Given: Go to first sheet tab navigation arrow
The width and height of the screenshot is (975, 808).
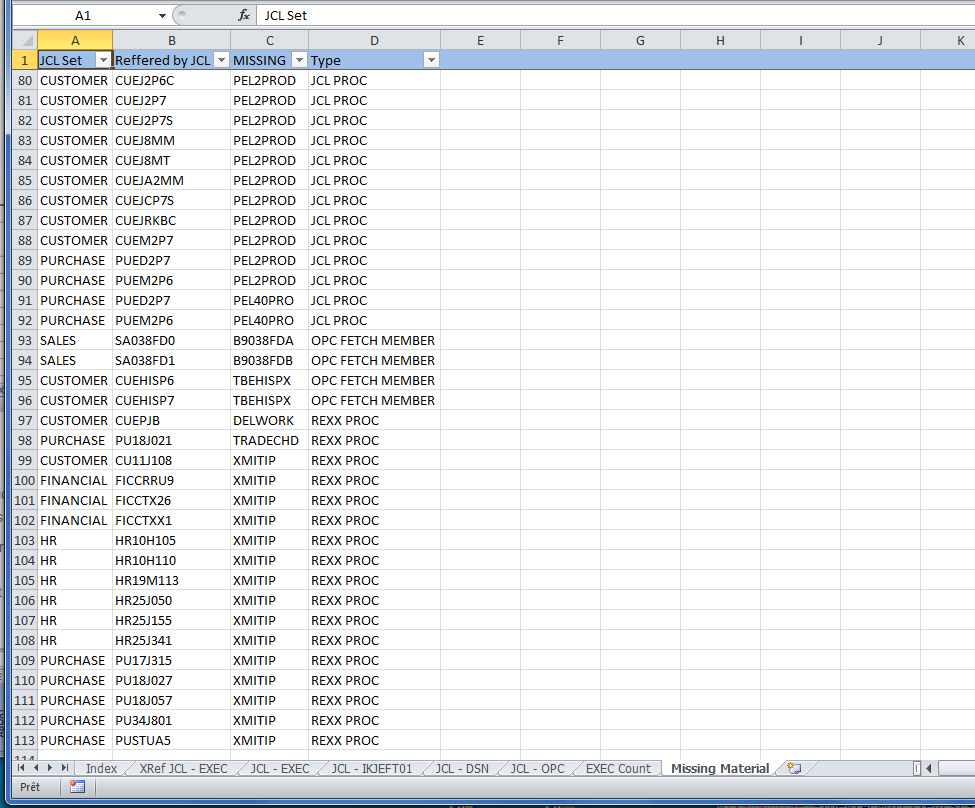Looking at the screenshot, I should click(22, 768).
